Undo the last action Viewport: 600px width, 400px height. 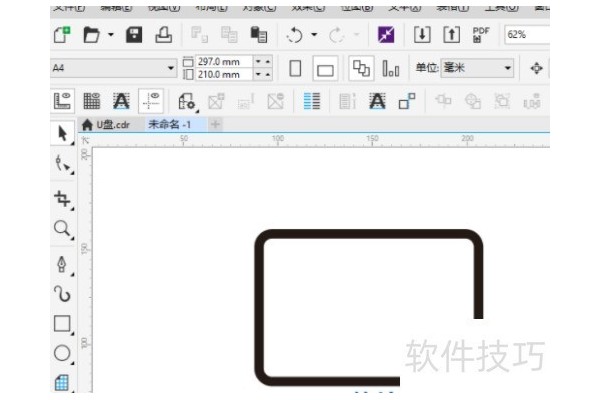tap(294, 35)
